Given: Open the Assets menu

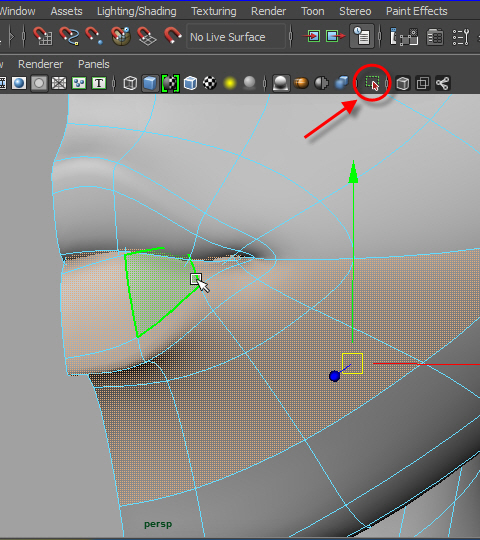Looking at the screenshot, I should (66, 11).
